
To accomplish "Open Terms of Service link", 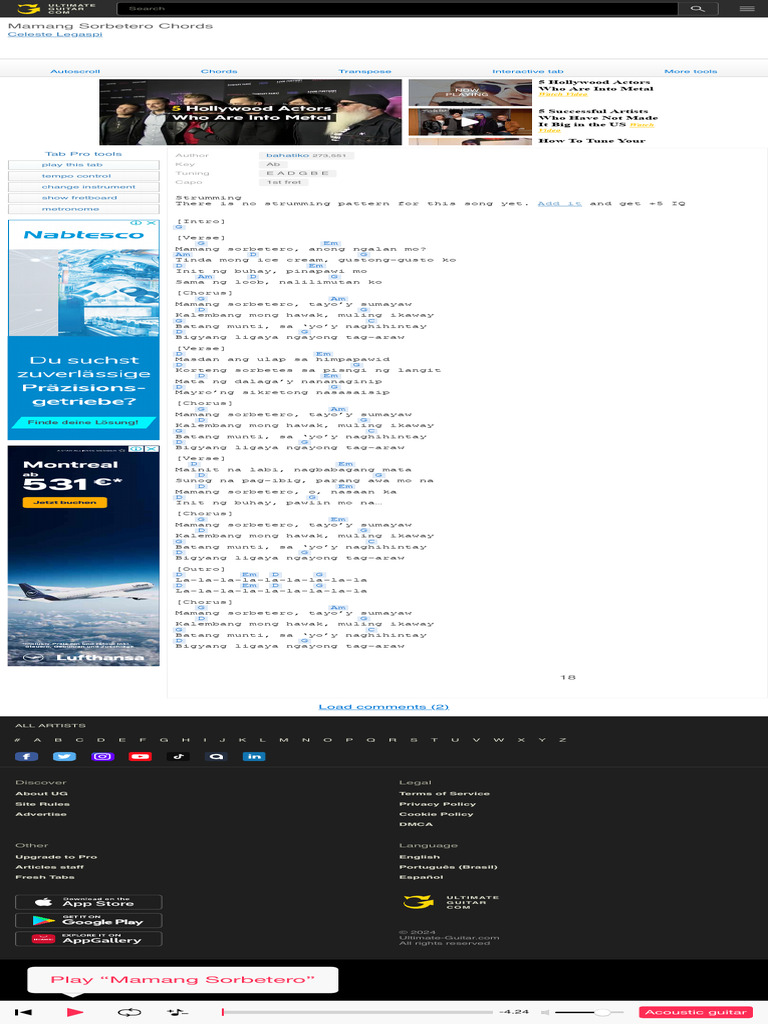I will point(444,793).
